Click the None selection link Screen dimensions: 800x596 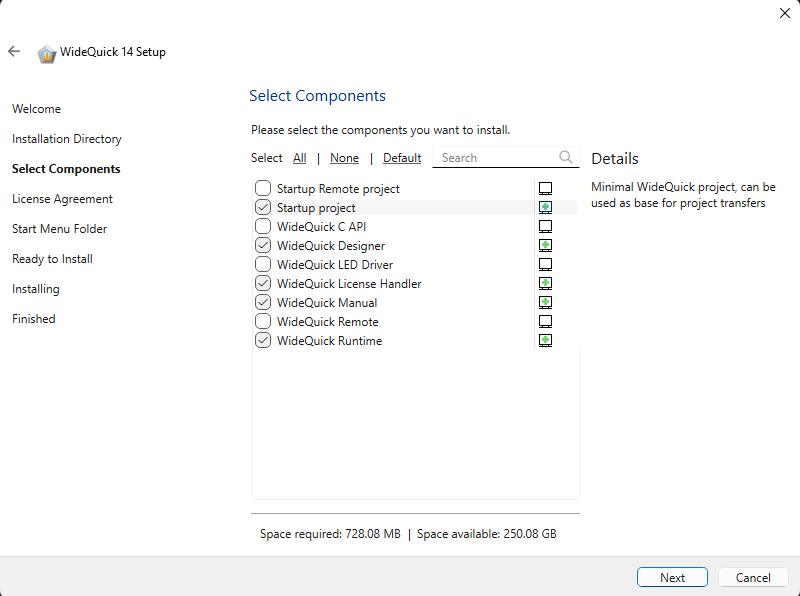(344, 158)
